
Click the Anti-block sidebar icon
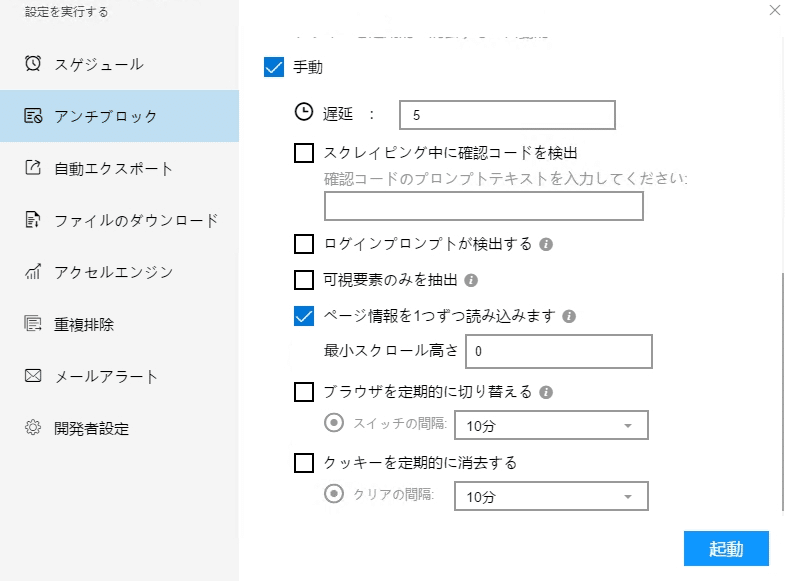point(33,116)
